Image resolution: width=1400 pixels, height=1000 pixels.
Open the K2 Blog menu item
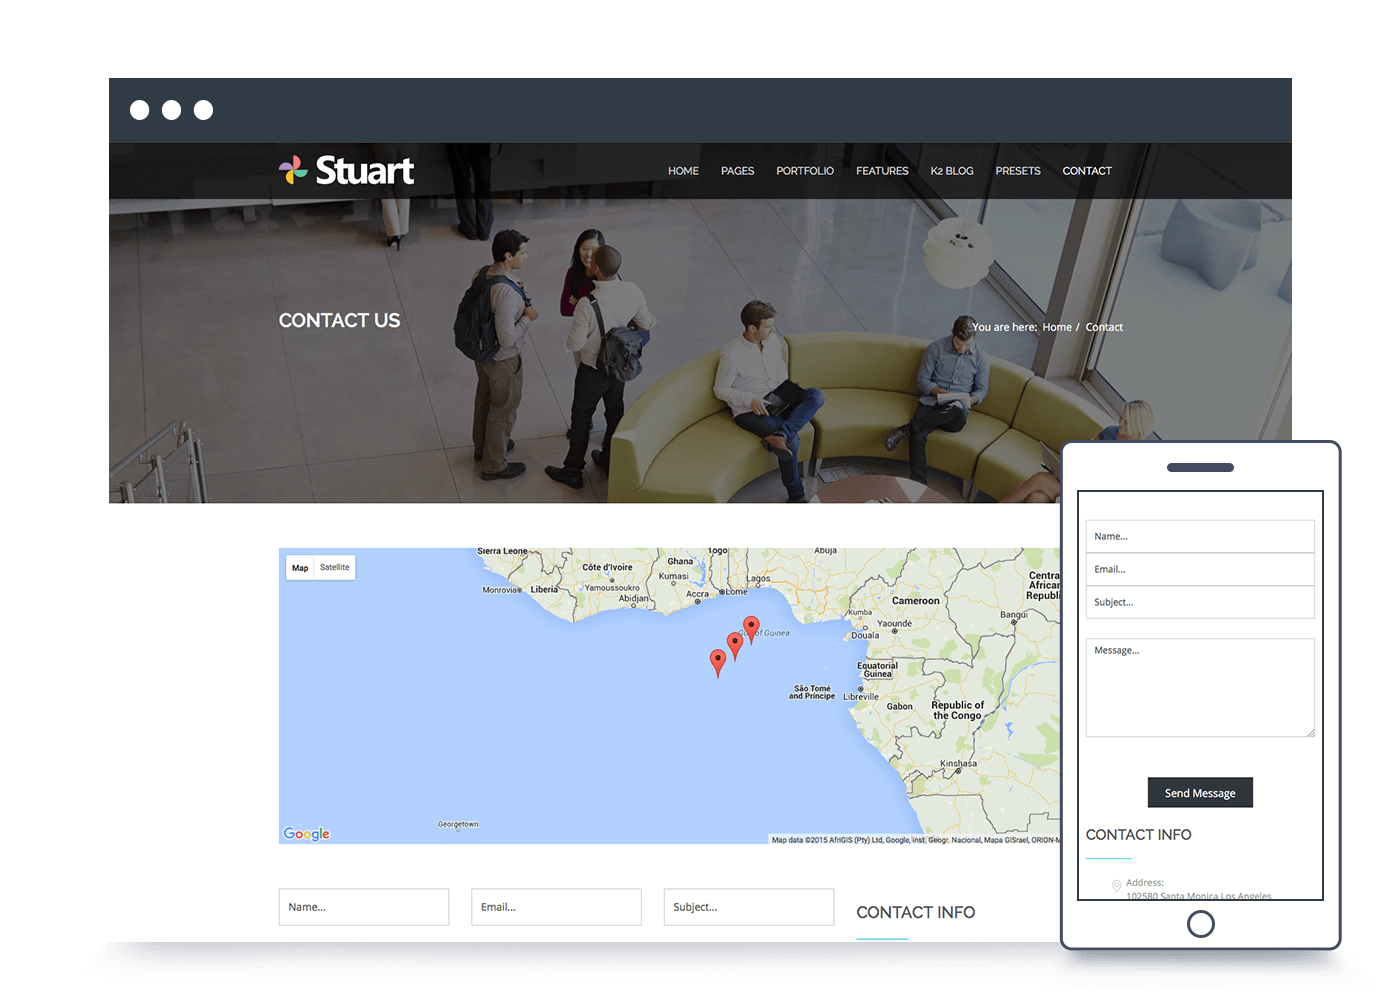click(x=951, y=171)
